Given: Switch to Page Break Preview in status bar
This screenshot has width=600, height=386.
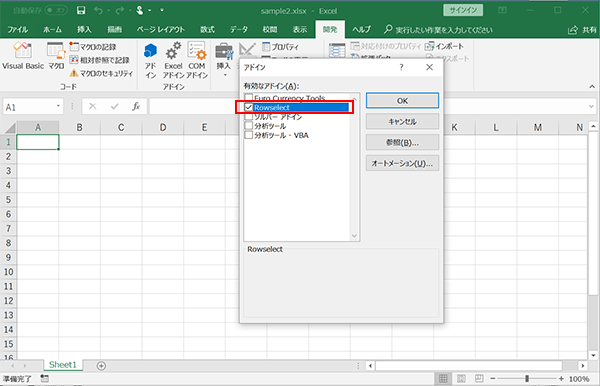Looking at the screenshot, I should (479, 379).
